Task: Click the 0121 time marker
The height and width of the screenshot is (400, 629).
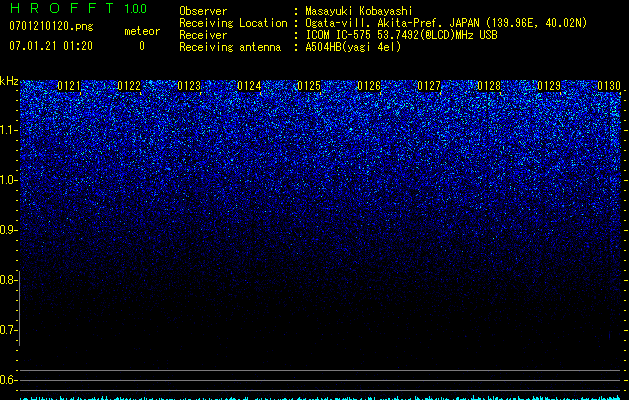Action: tap(69, 86)
